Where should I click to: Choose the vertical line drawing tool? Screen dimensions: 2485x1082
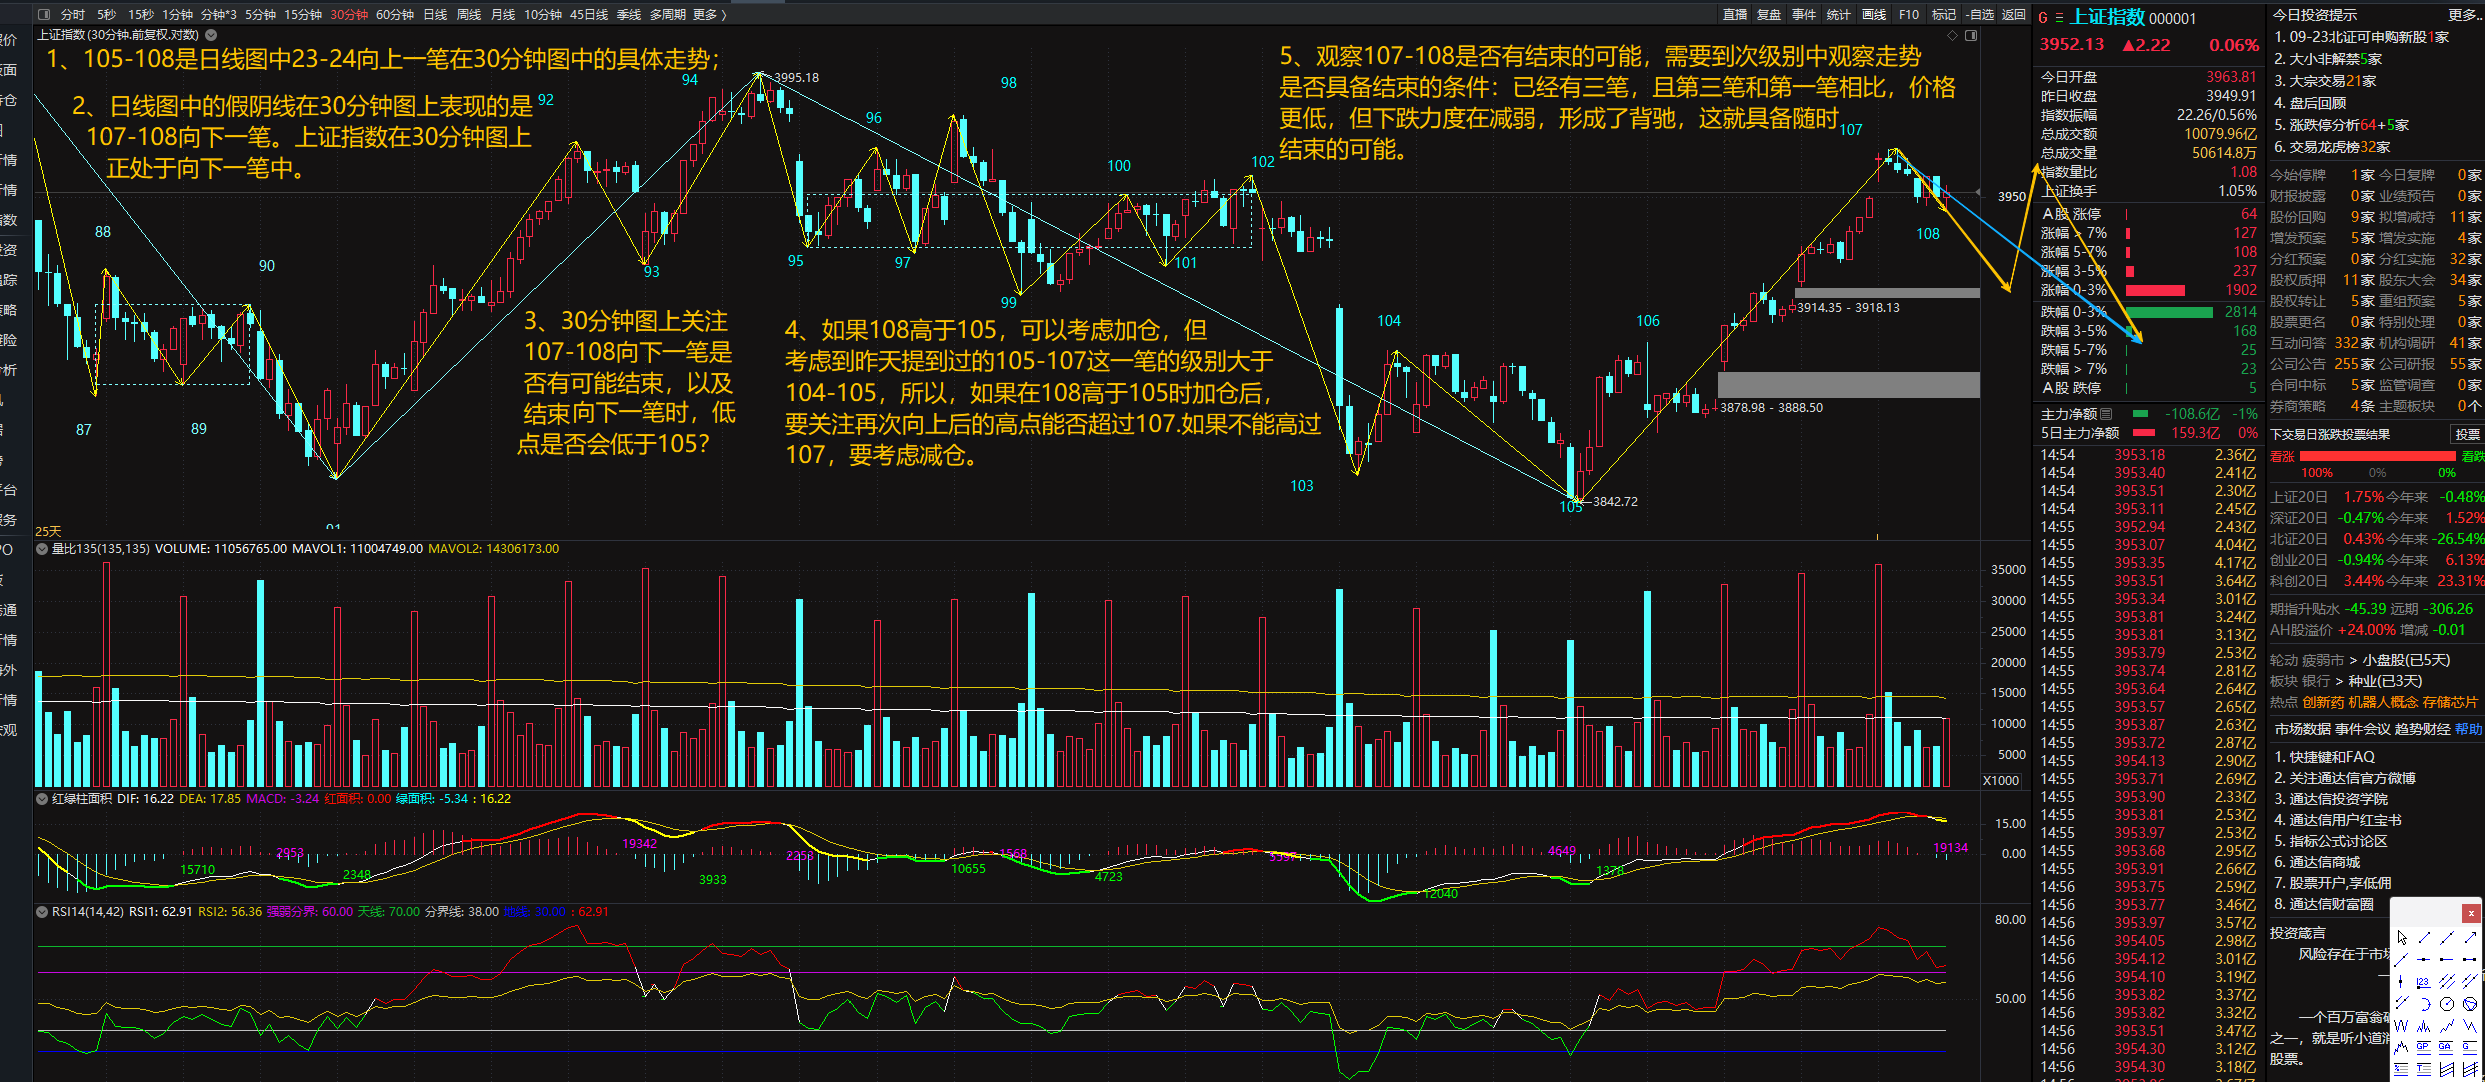[2401, 981]
